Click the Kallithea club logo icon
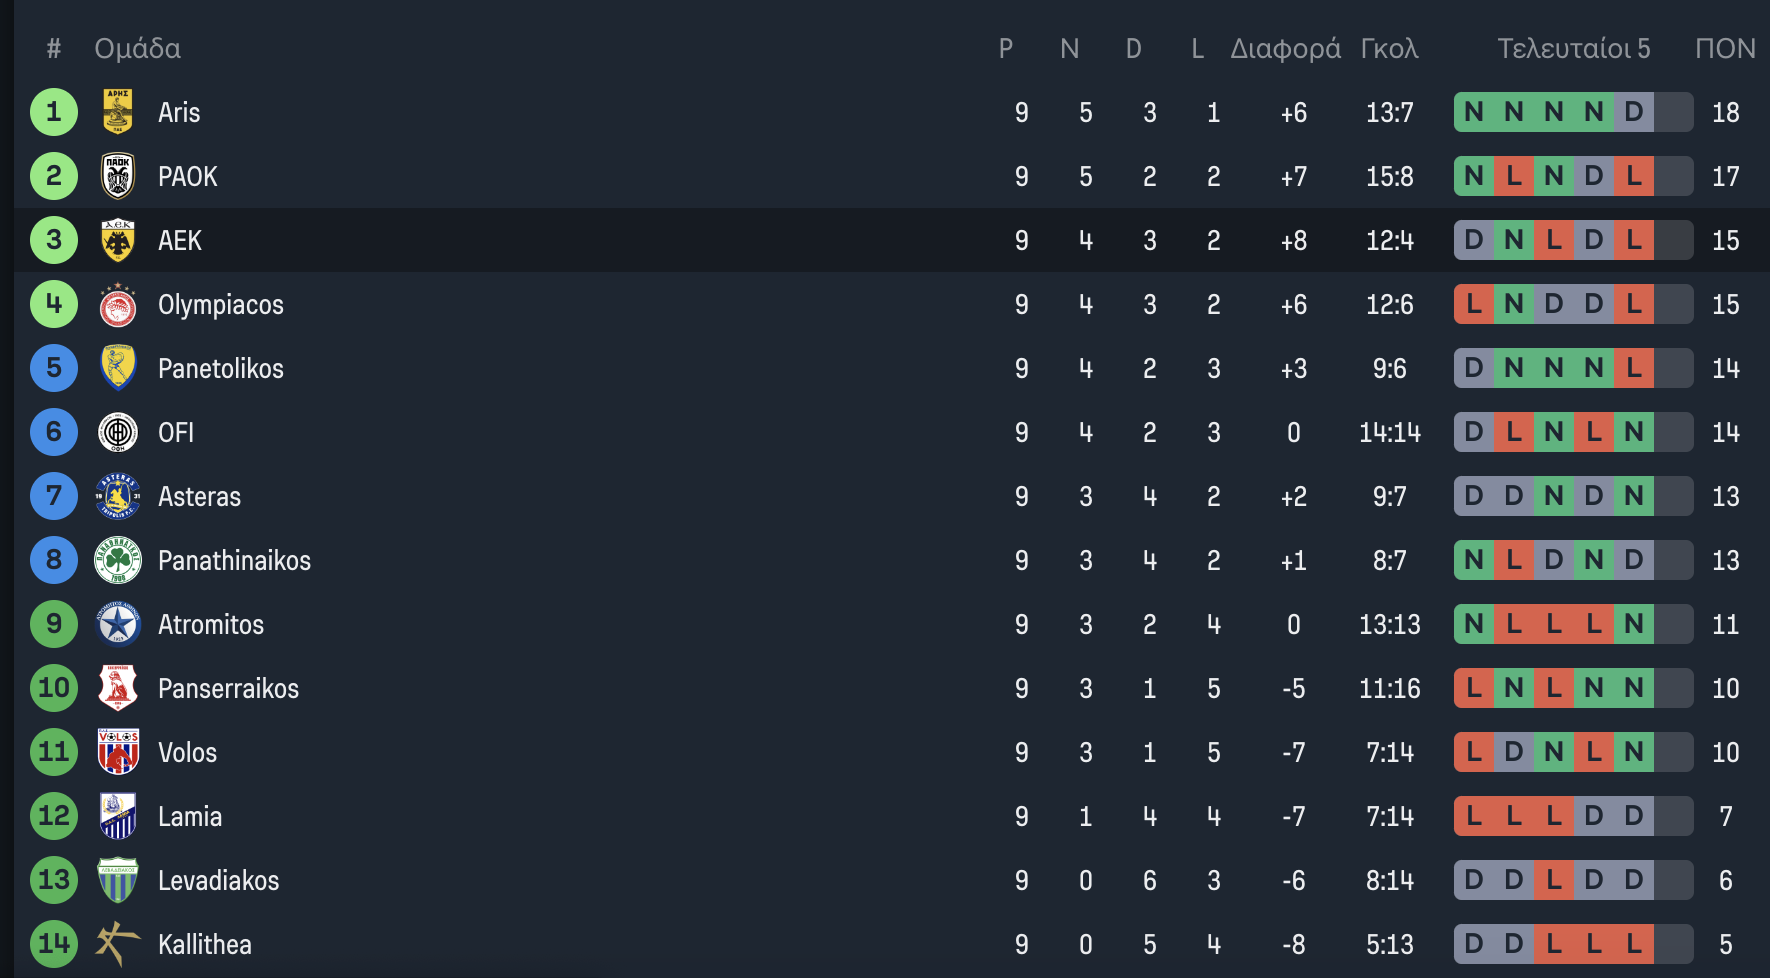Viewport: 1770px width, 978px height. pyautogui.click(x=118, y=944)
